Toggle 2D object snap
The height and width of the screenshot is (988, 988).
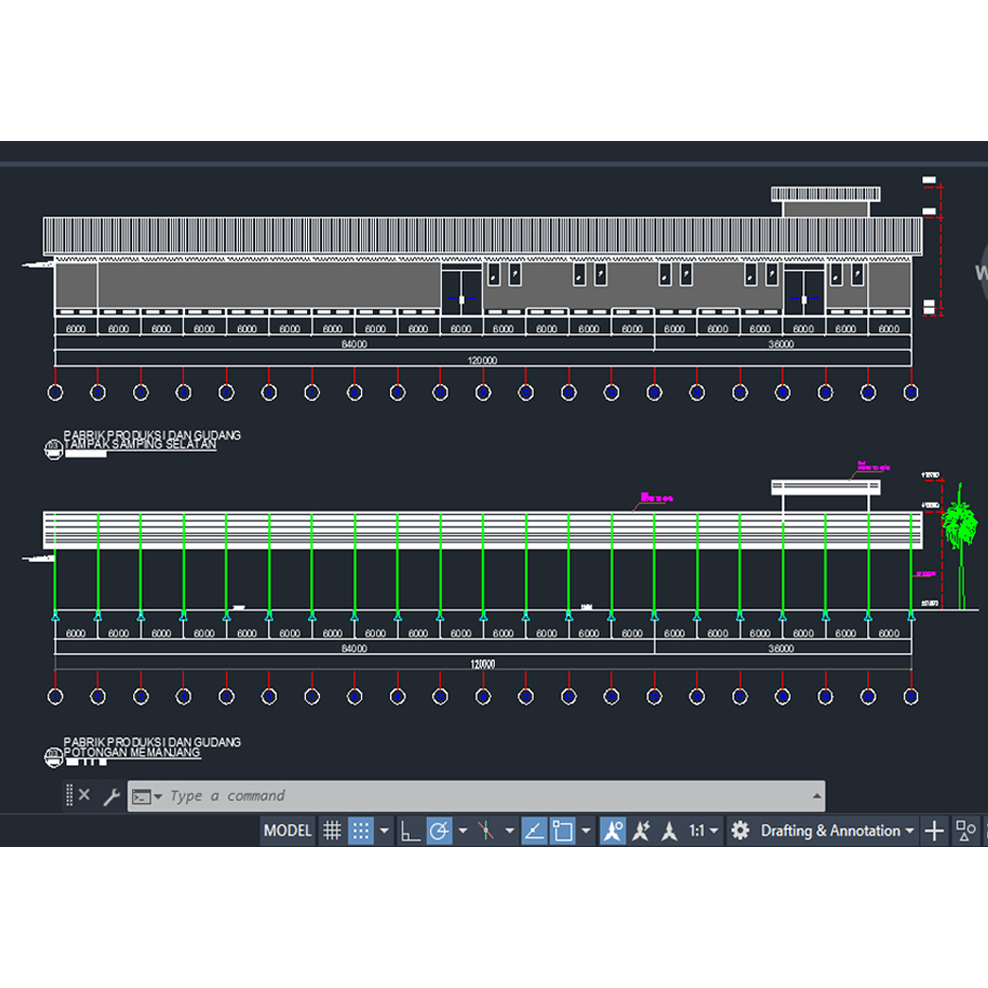563,830
